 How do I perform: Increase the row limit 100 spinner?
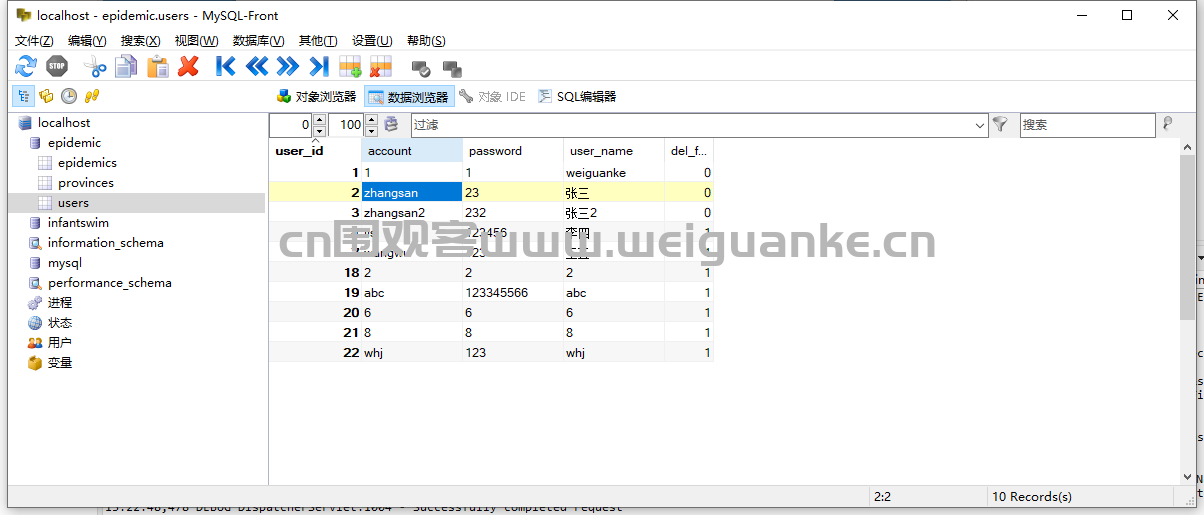tap(371, 120)
